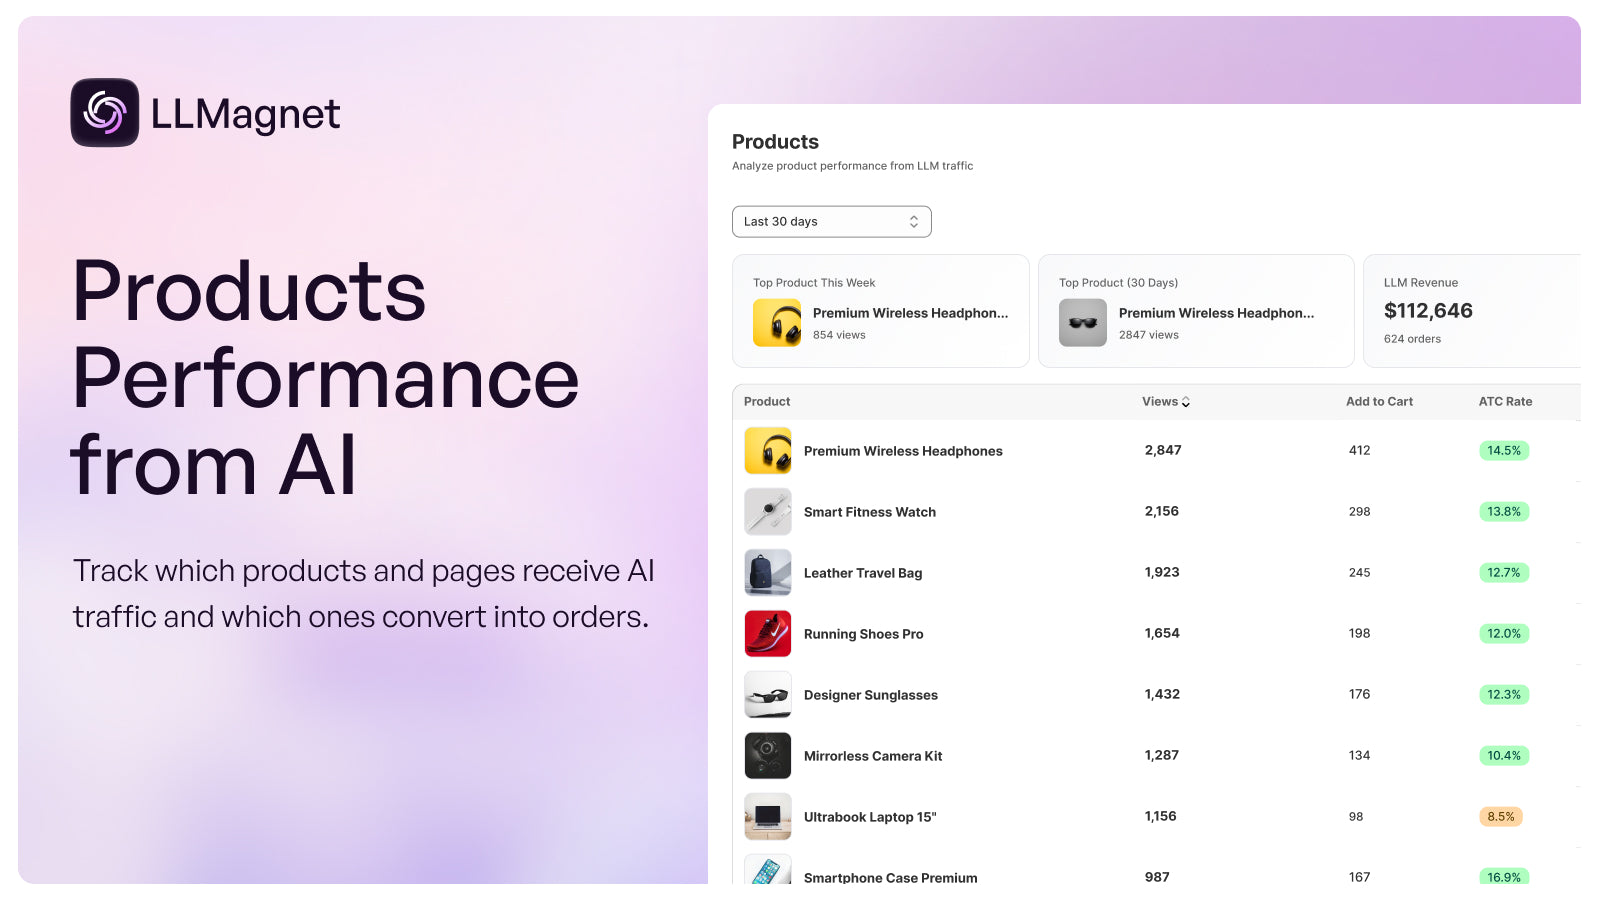Open the Mirrorless Camera Kit thumbnail
1600x900 pixels.
(767, 755)
